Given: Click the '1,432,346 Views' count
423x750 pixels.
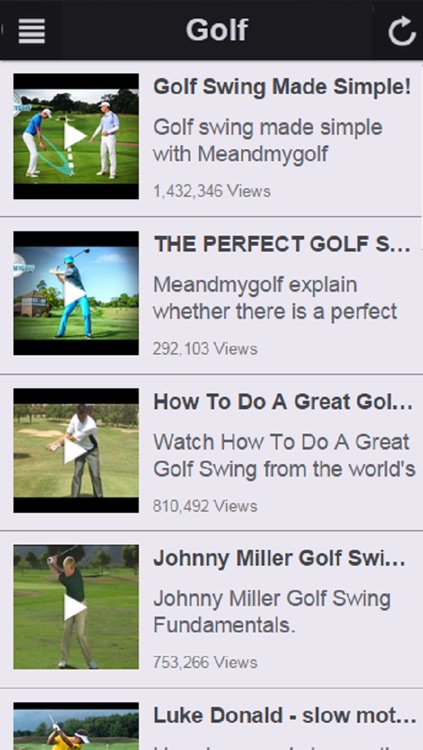Looking at the screenshot, I should pyautogui.click(x=212, y=191).
